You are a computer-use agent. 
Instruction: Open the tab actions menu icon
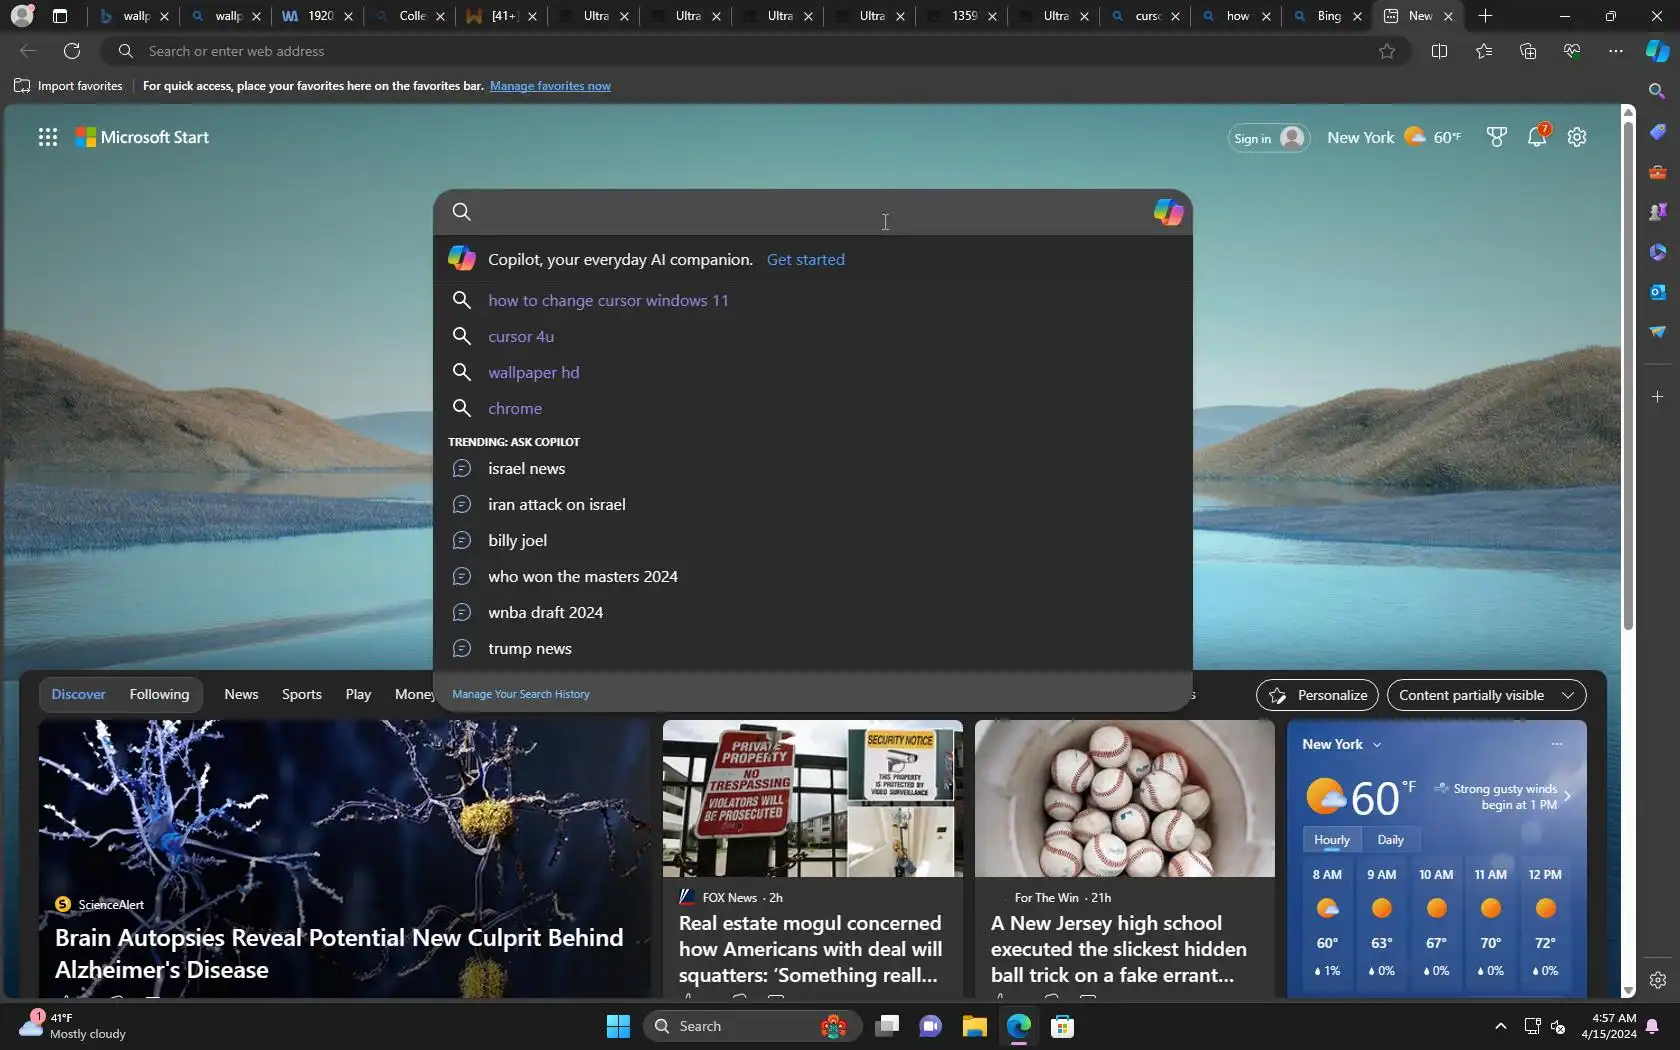[60, 16]
